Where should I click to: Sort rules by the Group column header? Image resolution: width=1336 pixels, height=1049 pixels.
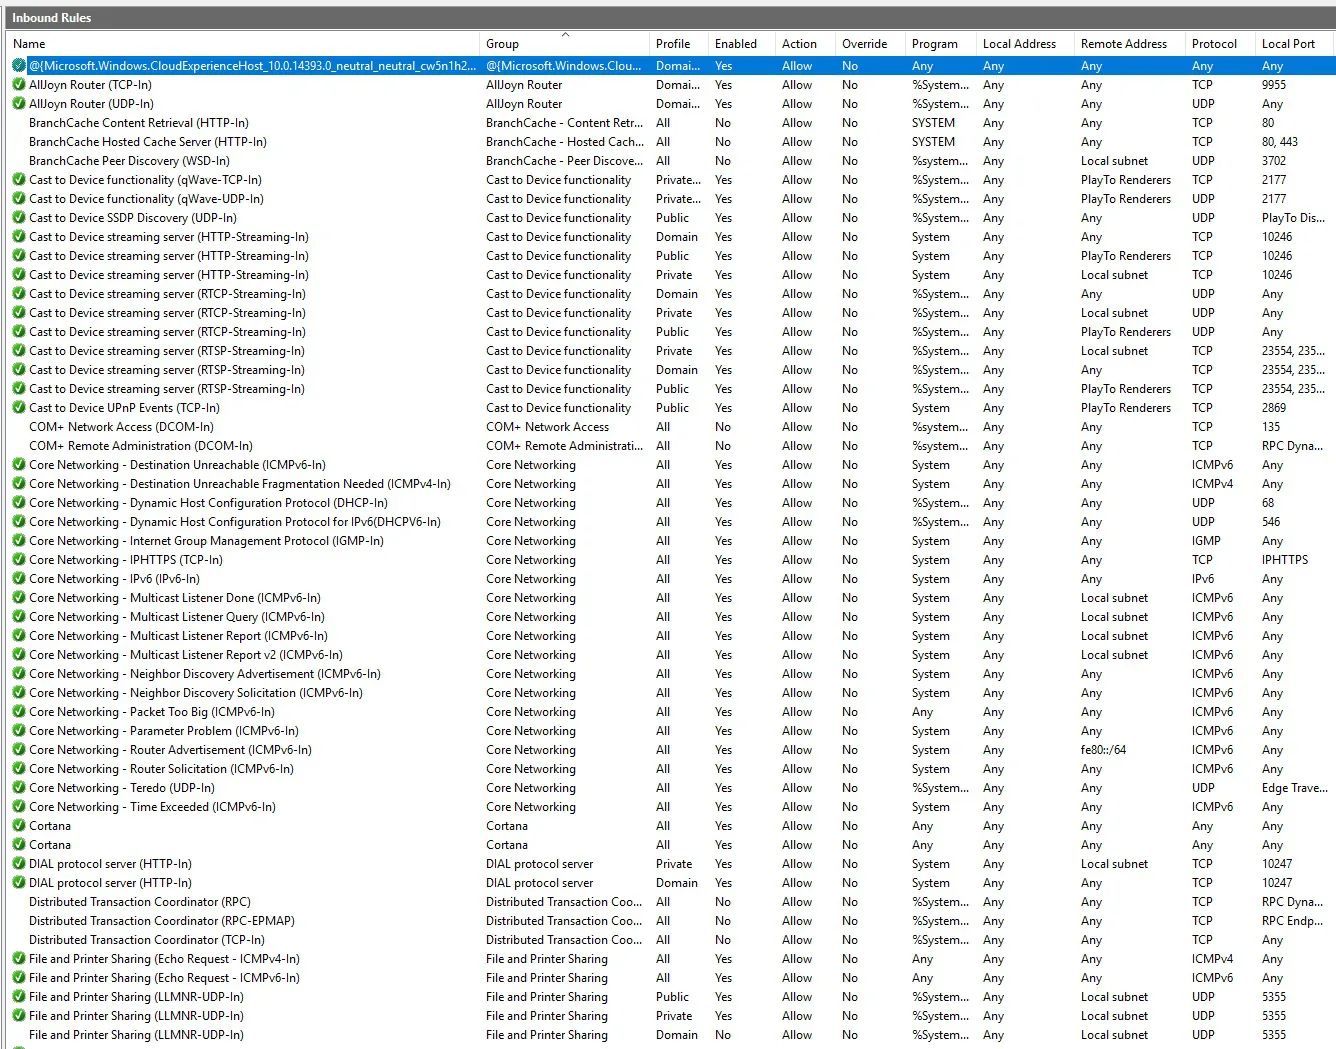(x=565, y=44)
